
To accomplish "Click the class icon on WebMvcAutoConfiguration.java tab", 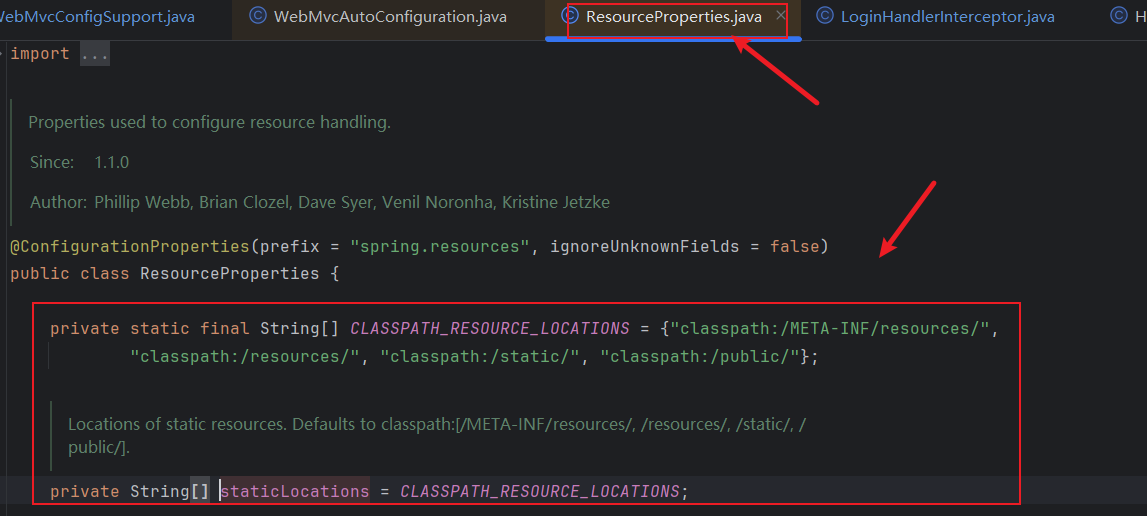I will coord(257,15).
